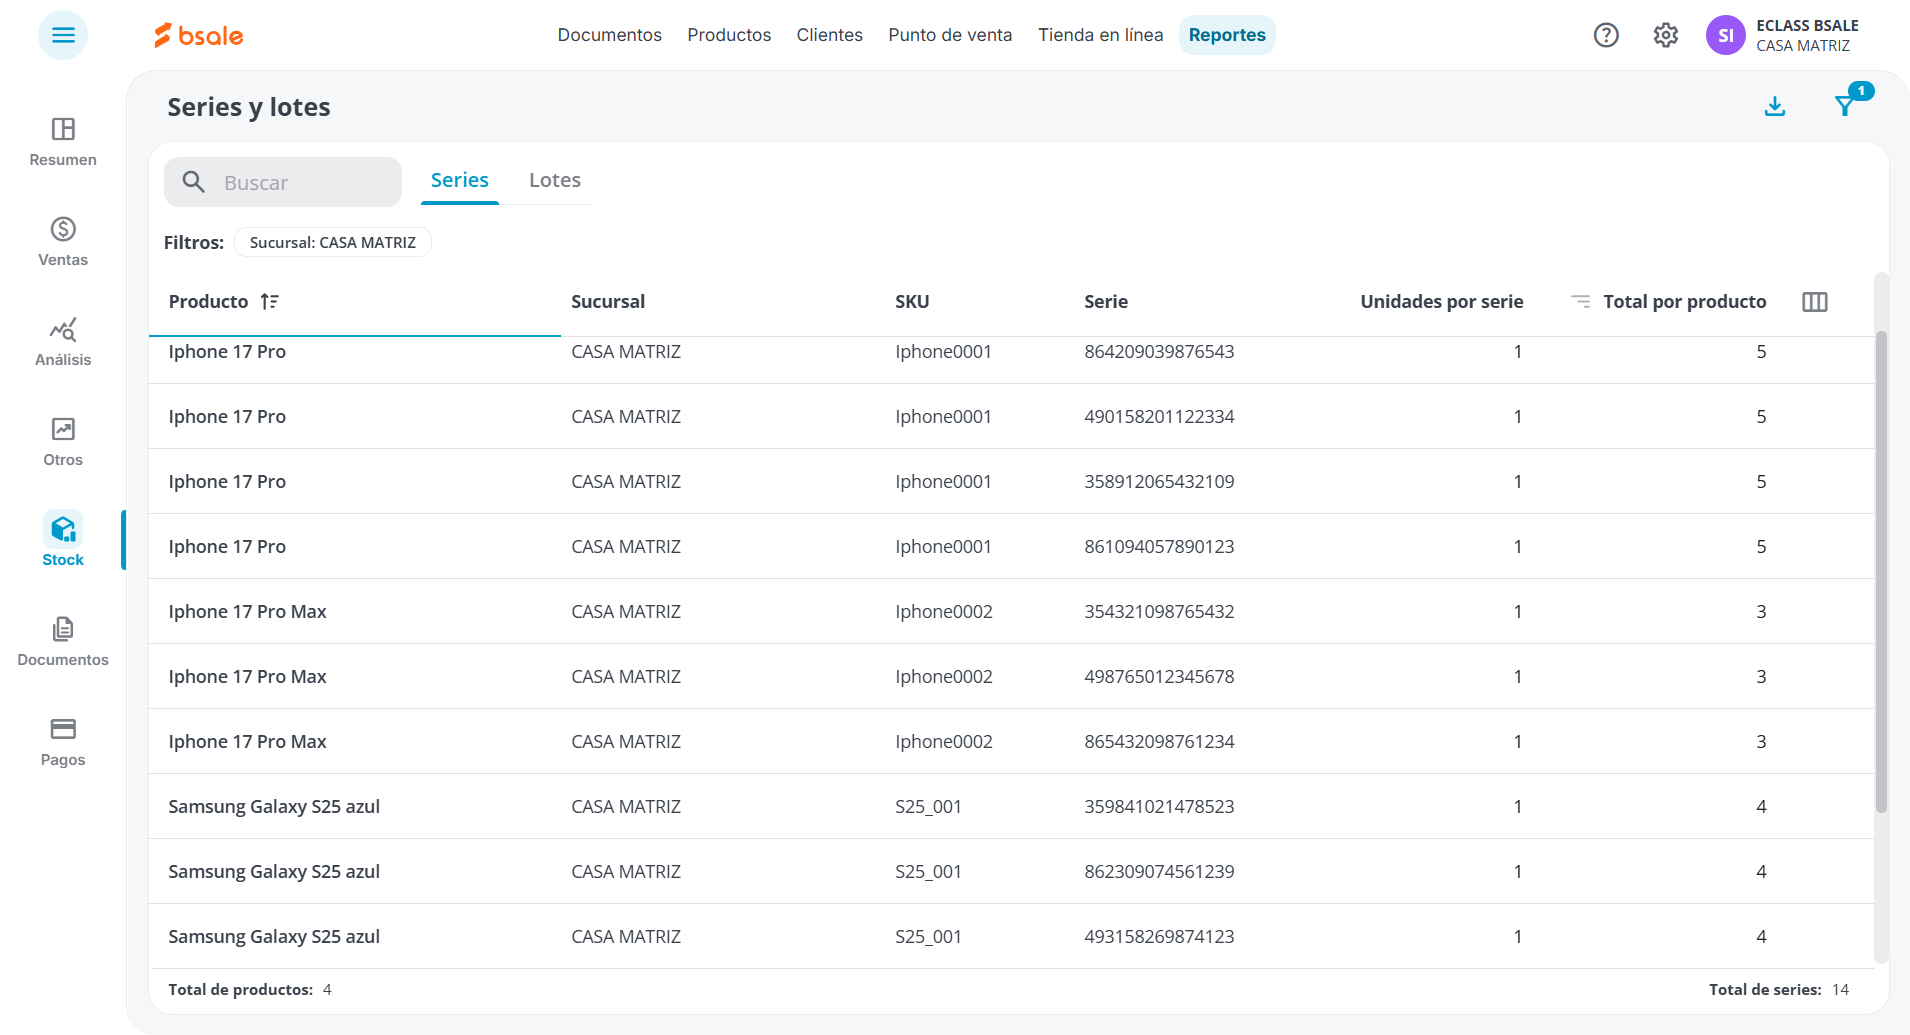
Task: Open Documentos in the left sidebar
Action: 63,642
